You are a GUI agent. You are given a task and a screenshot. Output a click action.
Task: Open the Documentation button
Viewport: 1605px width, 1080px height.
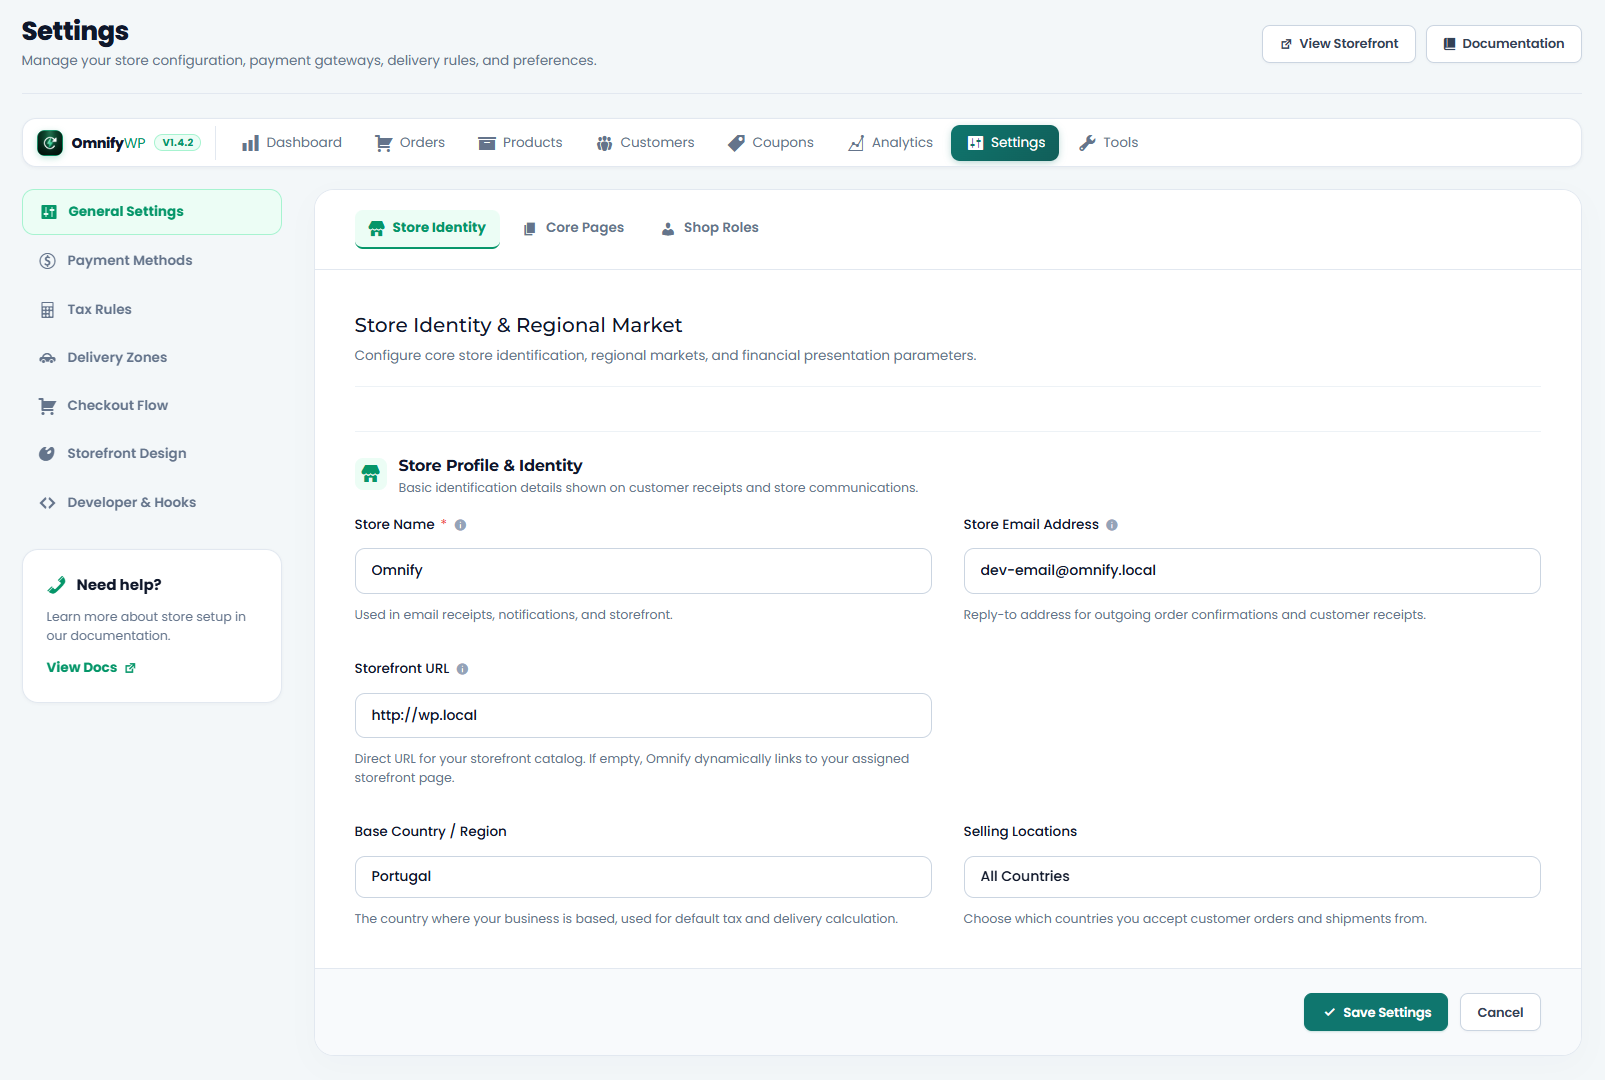pyautogui.click(x=1504, y=44)
